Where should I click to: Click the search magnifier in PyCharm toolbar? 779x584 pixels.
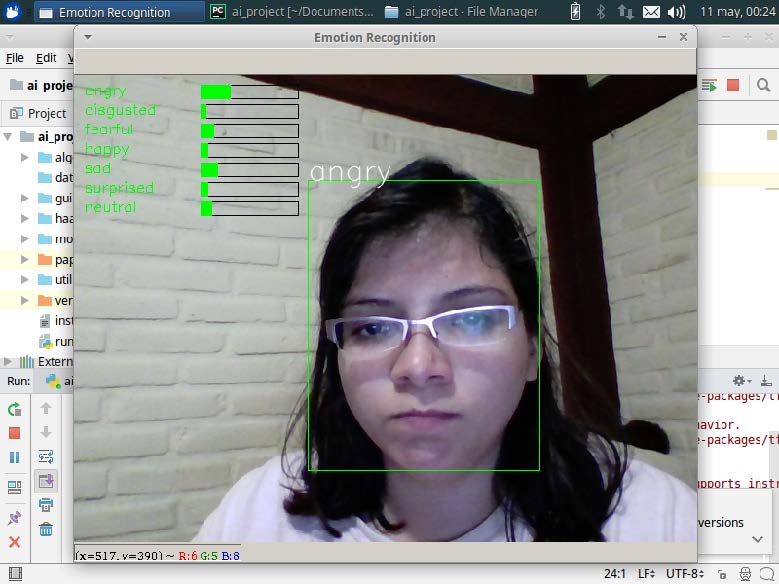pos(762,86)
